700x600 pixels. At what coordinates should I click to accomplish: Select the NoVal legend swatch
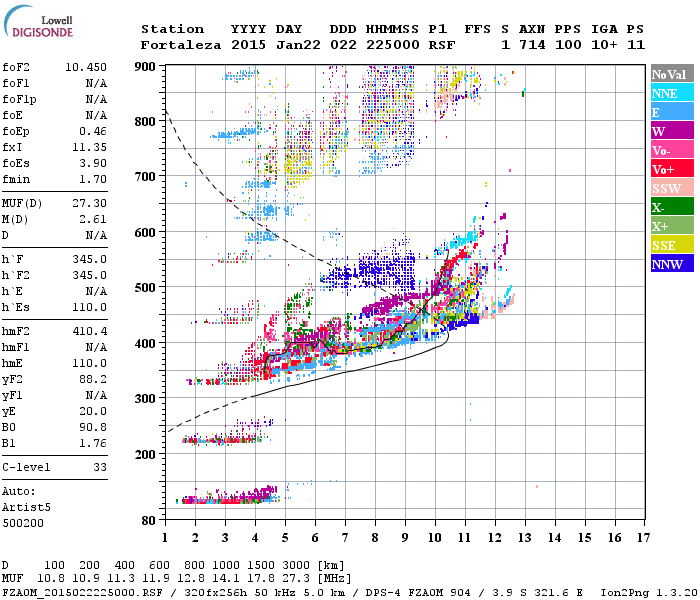tap(672, 74)
